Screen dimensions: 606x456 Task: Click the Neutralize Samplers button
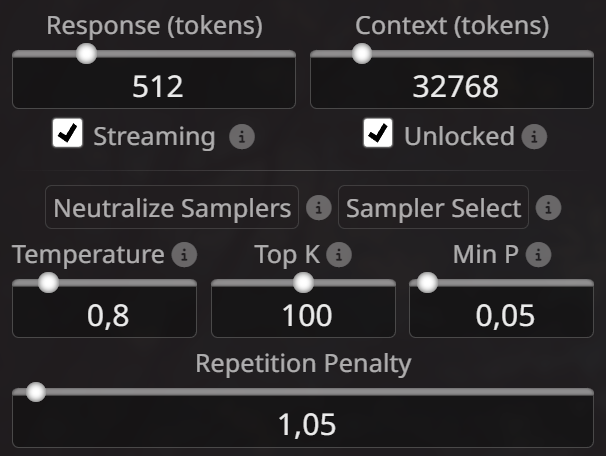click(x=172, y=208)
